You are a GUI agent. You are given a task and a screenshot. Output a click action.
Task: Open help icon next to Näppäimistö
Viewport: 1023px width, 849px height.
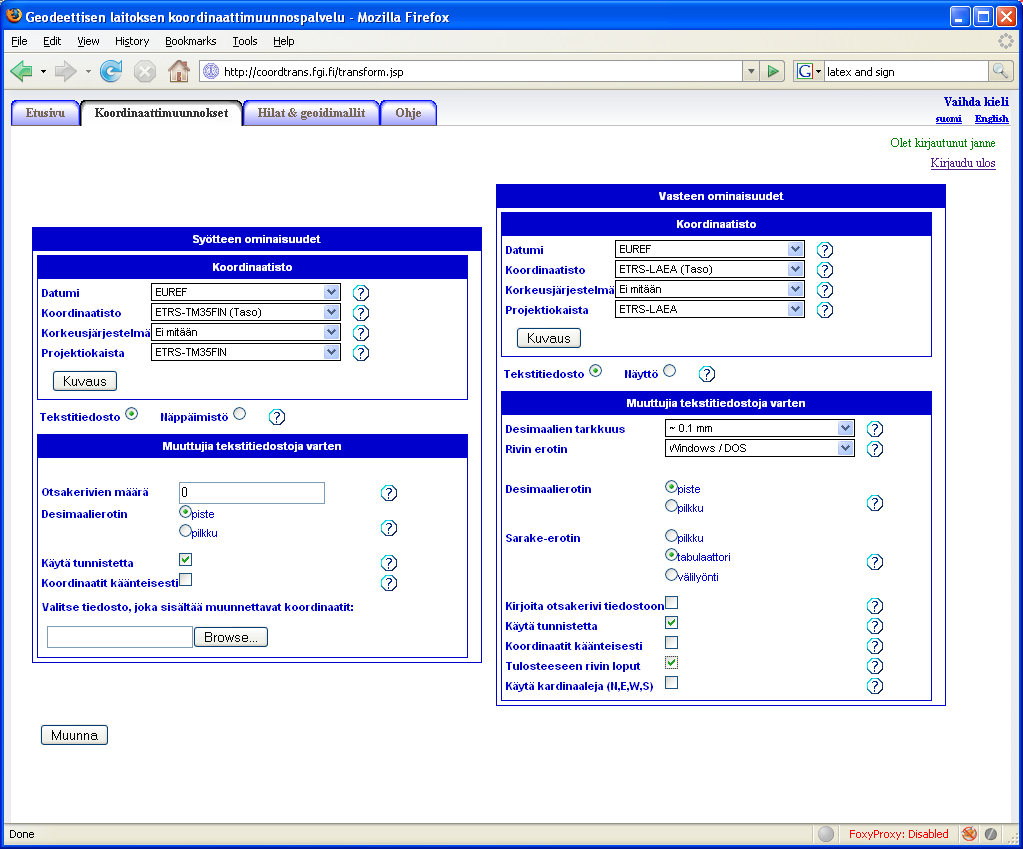277,417
